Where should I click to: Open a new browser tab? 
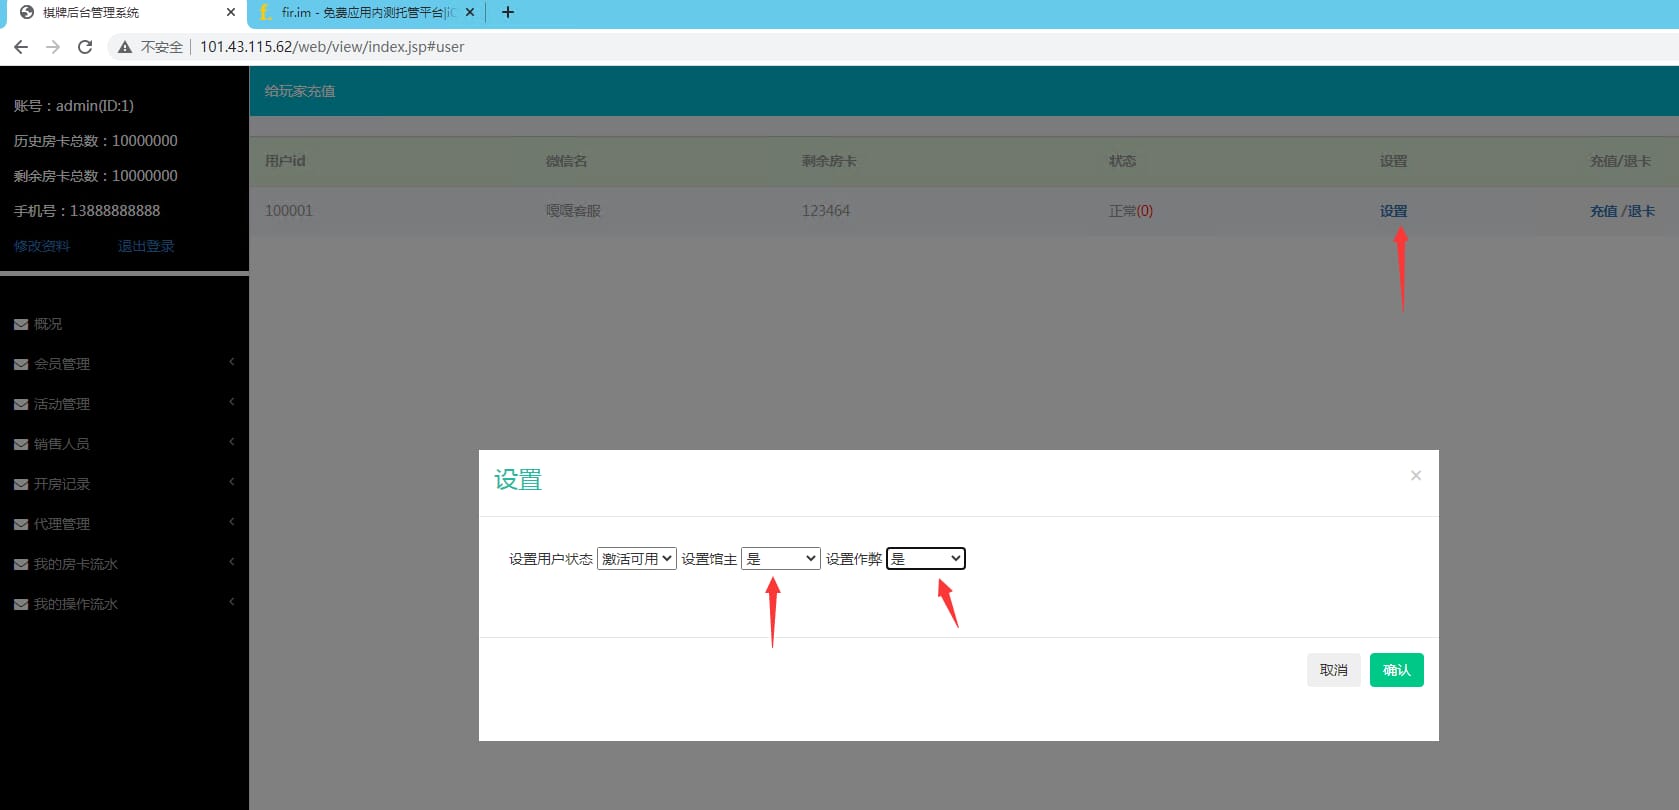tap(508, 13)
